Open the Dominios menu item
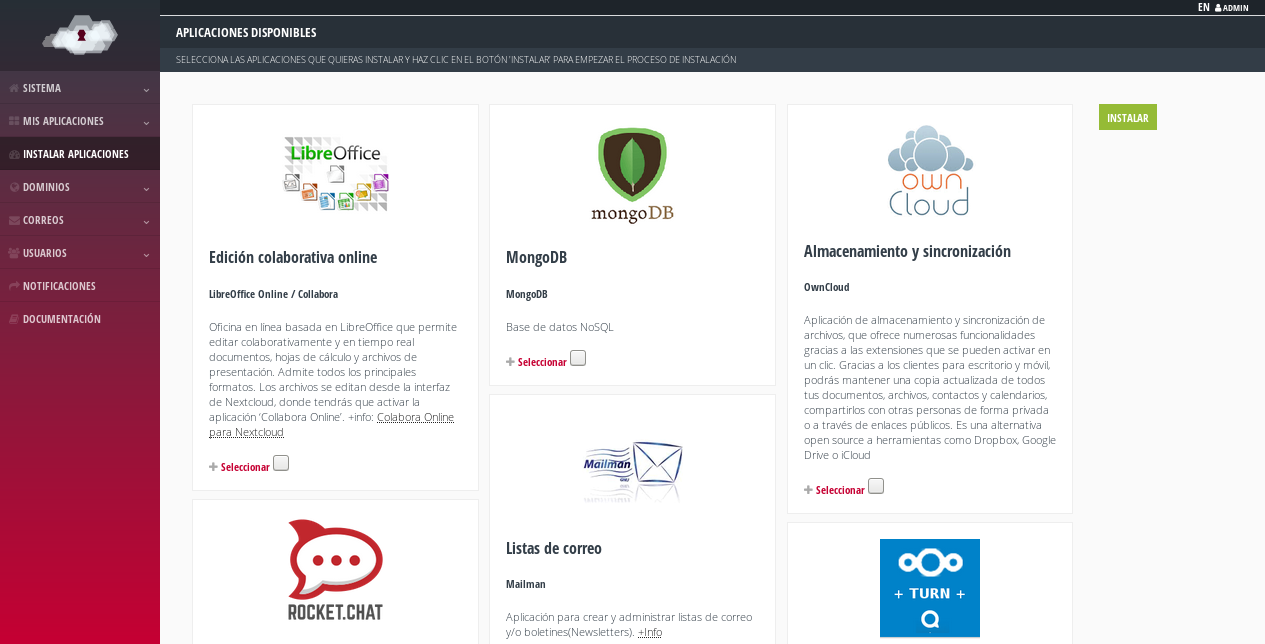Viewport: 1265px width, 644px height. pos(80,187)
